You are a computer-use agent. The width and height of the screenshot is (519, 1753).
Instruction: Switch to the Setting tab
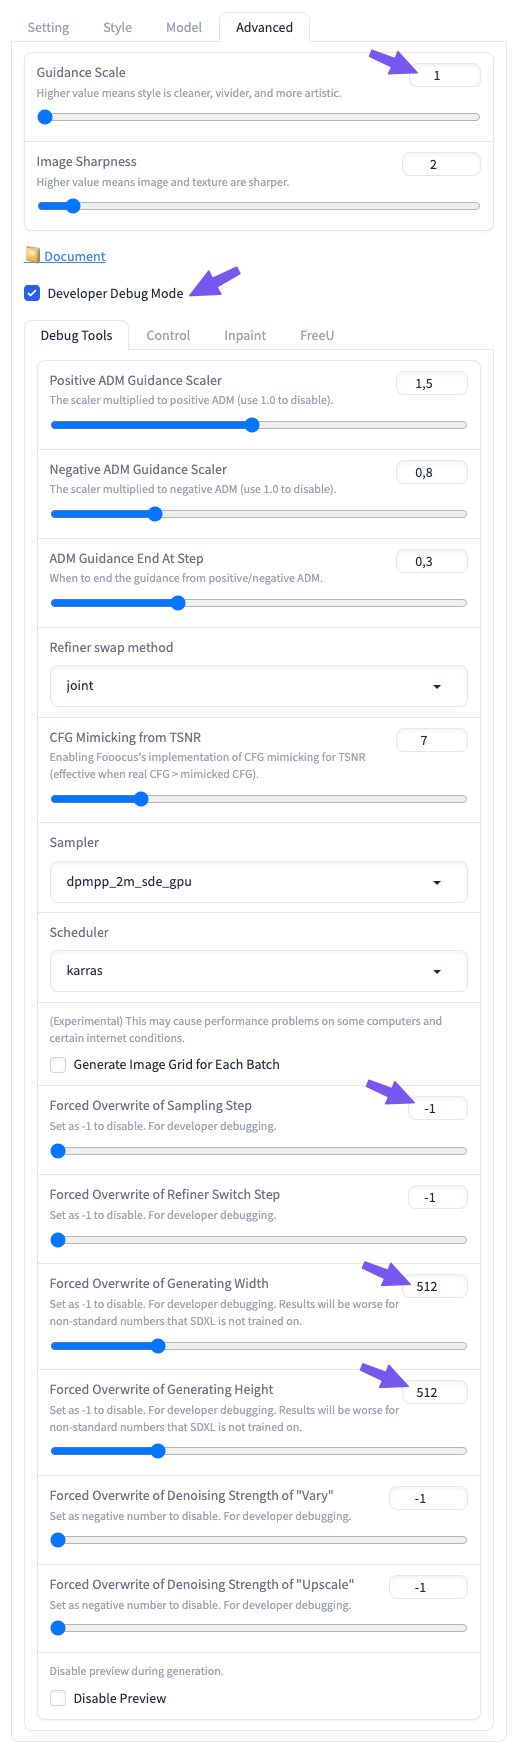(x=48, y=27)
